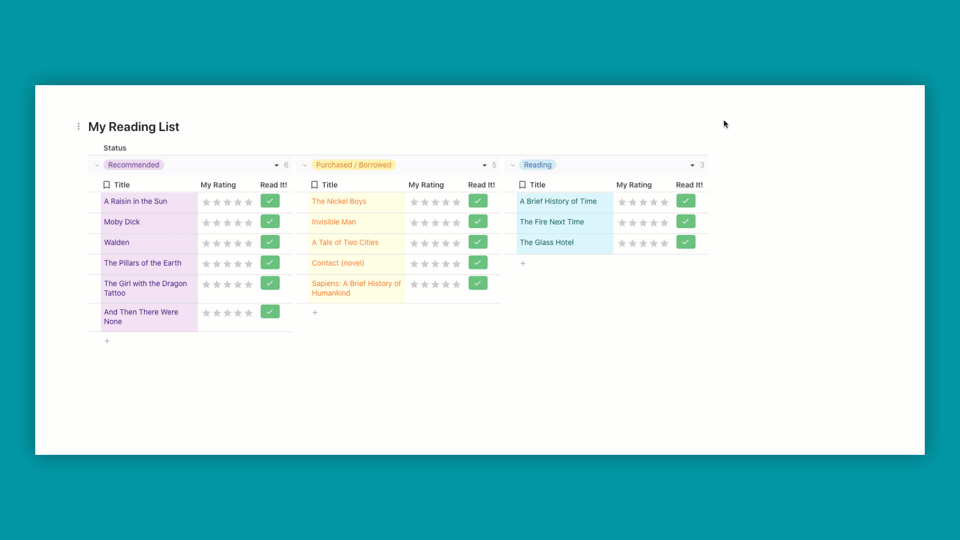Click the My Rating header in the Reading group
Viewport: 960px width, 540px height.
[634, 185]
